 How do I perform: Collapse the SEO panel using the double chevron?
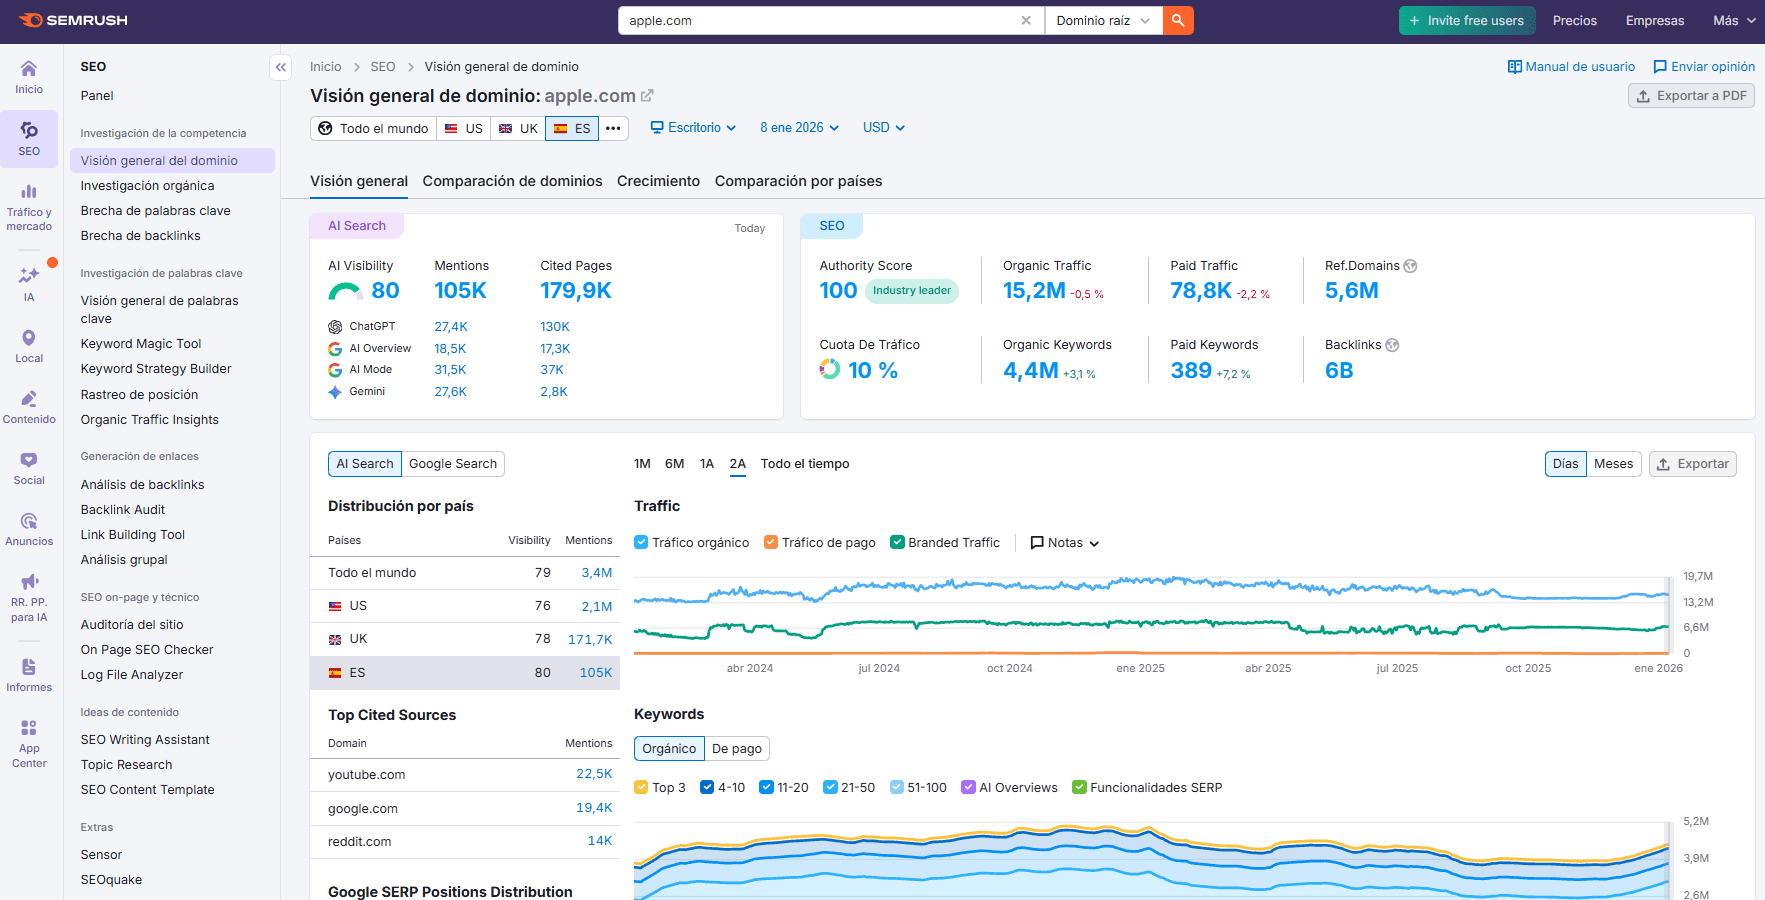280,67
